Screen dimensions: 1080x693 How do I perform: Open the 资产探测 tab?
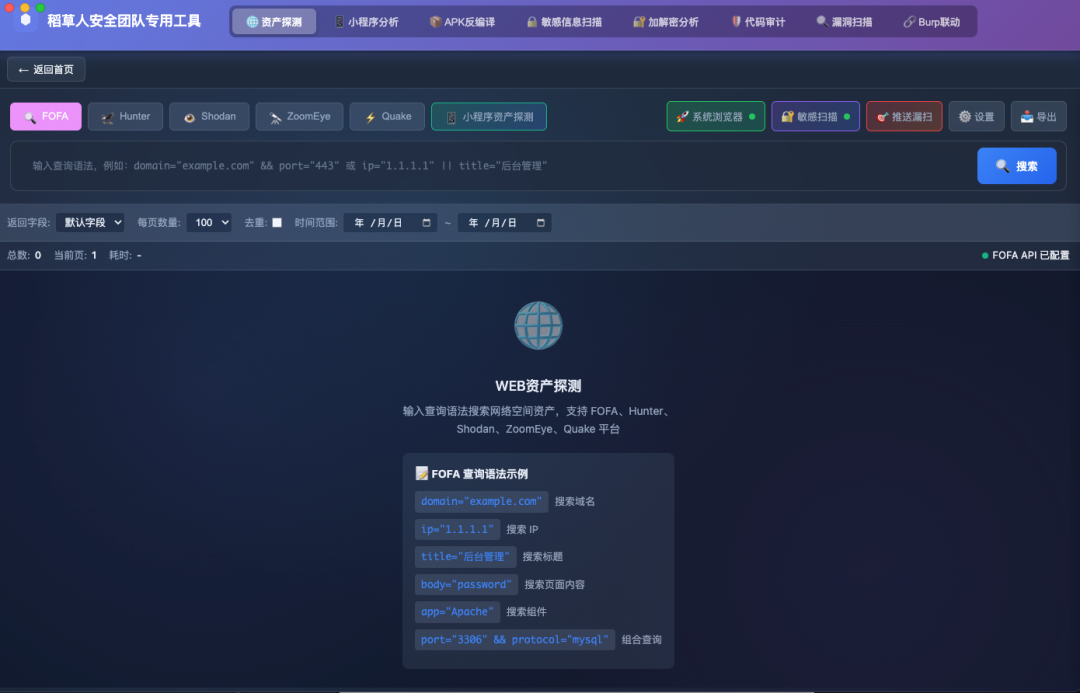274,21
